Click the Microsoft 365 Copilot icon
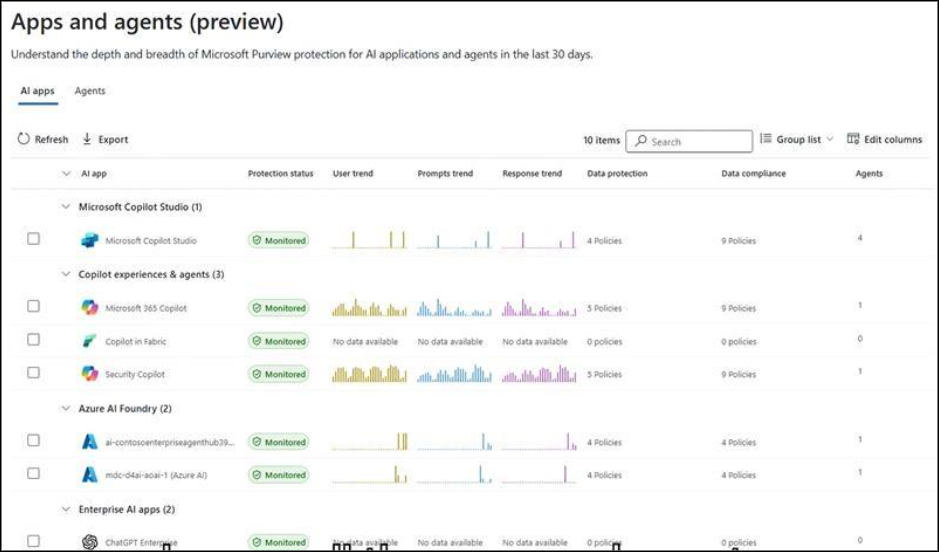This screenshot has width=939, height=552. (90, 308)
